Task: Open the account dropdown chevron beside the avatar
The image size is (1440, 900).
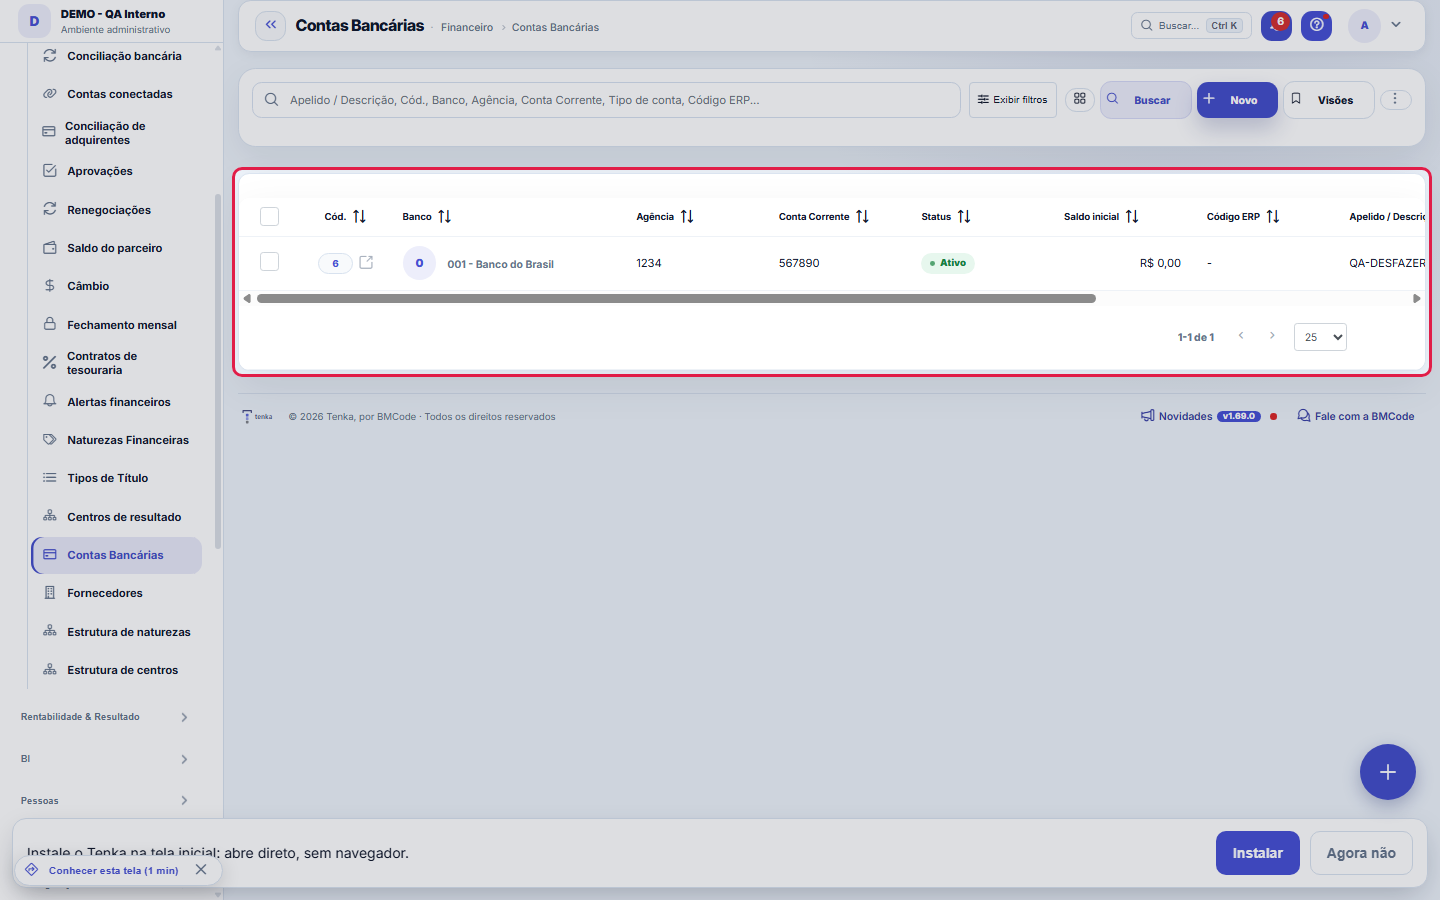Action: [x=1397, y=25]
